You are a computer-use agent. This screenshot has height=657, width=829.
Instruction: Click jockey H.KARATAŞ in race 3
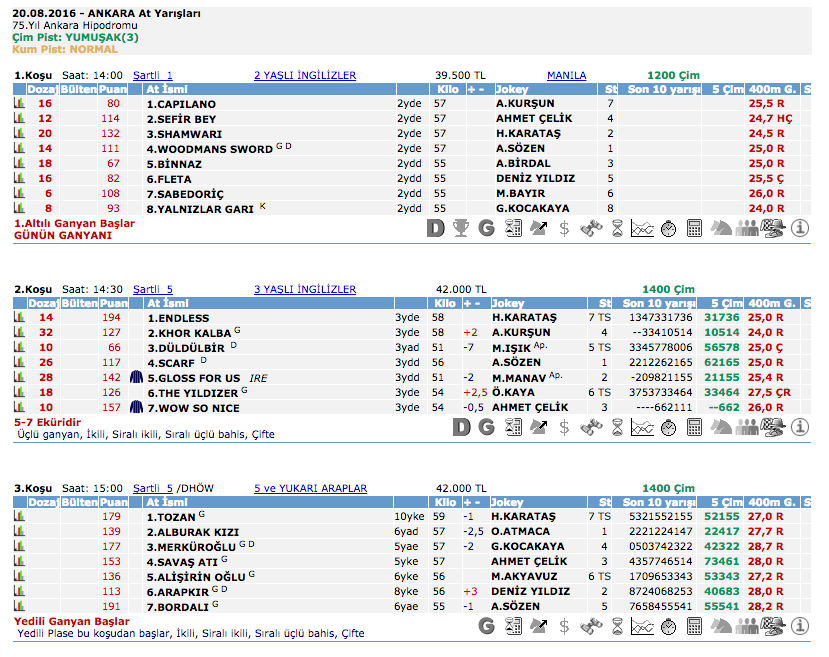coord(524,517)
